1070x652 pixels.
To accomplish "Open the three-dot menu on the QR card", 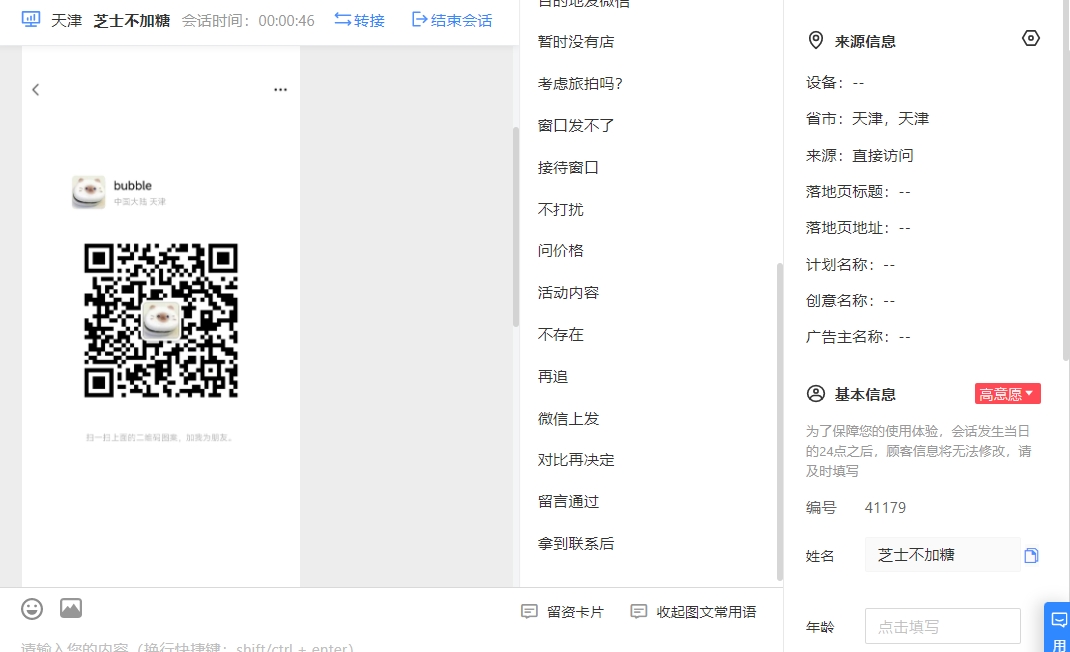I will 280,89.
